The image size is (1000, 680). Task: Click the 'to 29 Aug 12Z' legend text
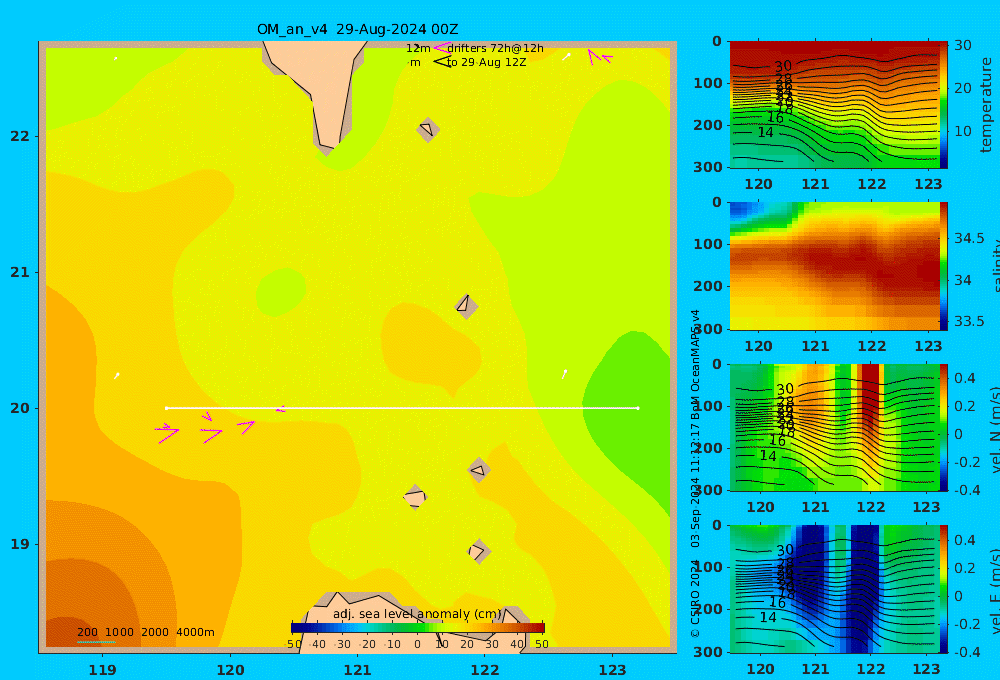[486, 63]
